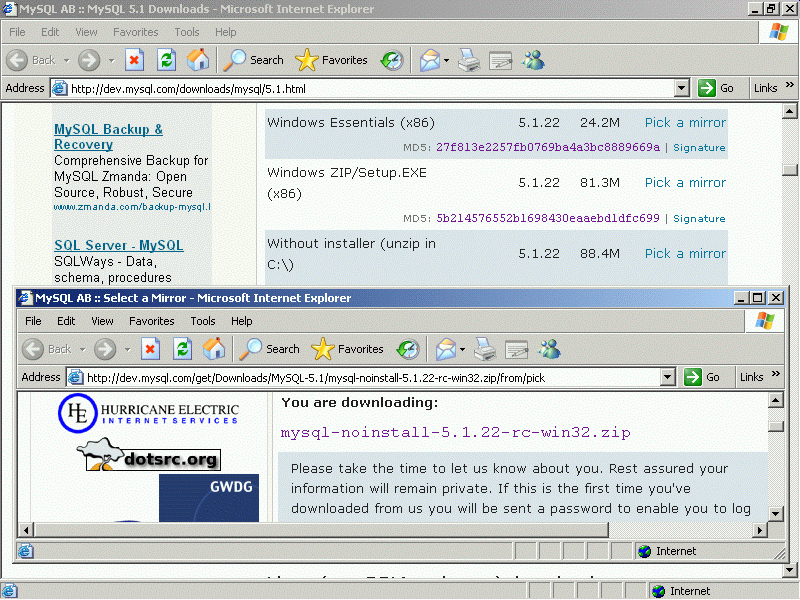Click Print icon in MySQL 5.1 Downloads window

click(x=468, y=60)
